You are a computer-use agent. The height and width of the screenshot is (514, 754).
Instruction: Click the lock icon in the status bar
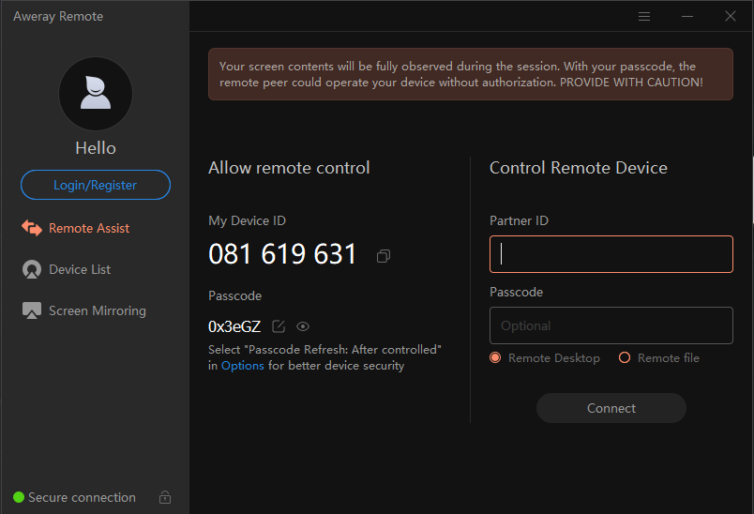pyautogui.click(x=165, y=497)
